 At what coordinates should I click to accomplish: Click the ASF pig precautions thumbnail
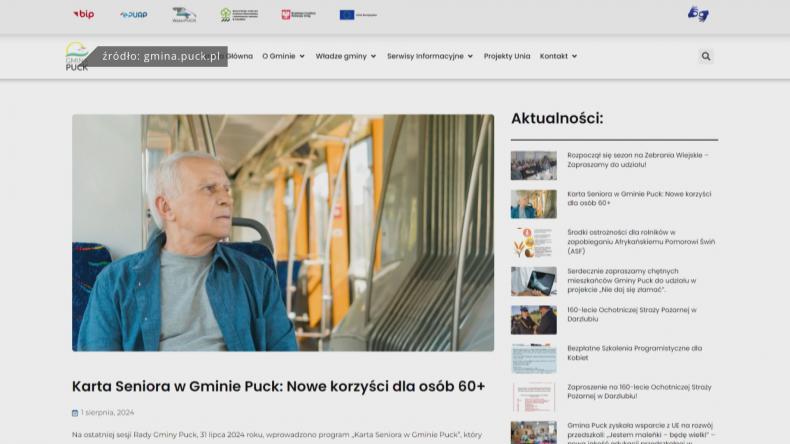point(534,242)
